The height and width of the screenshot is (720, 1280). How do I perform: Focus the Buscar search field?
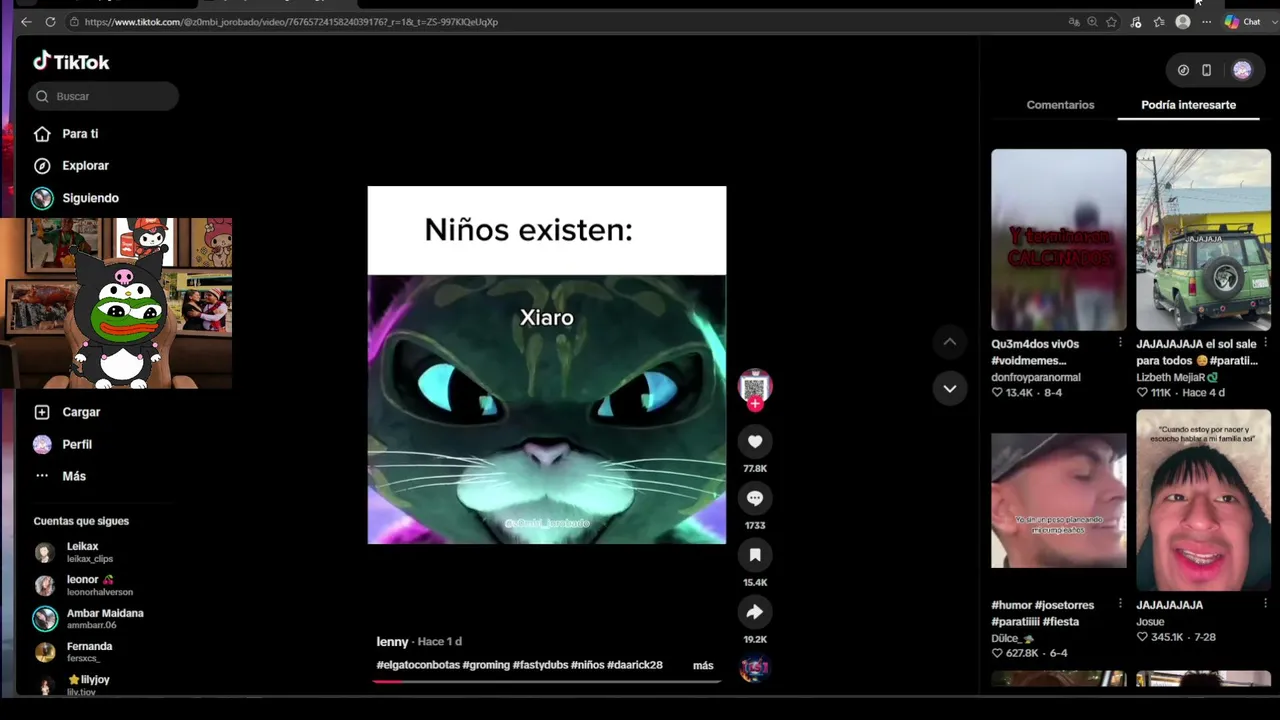click(104, 96)
